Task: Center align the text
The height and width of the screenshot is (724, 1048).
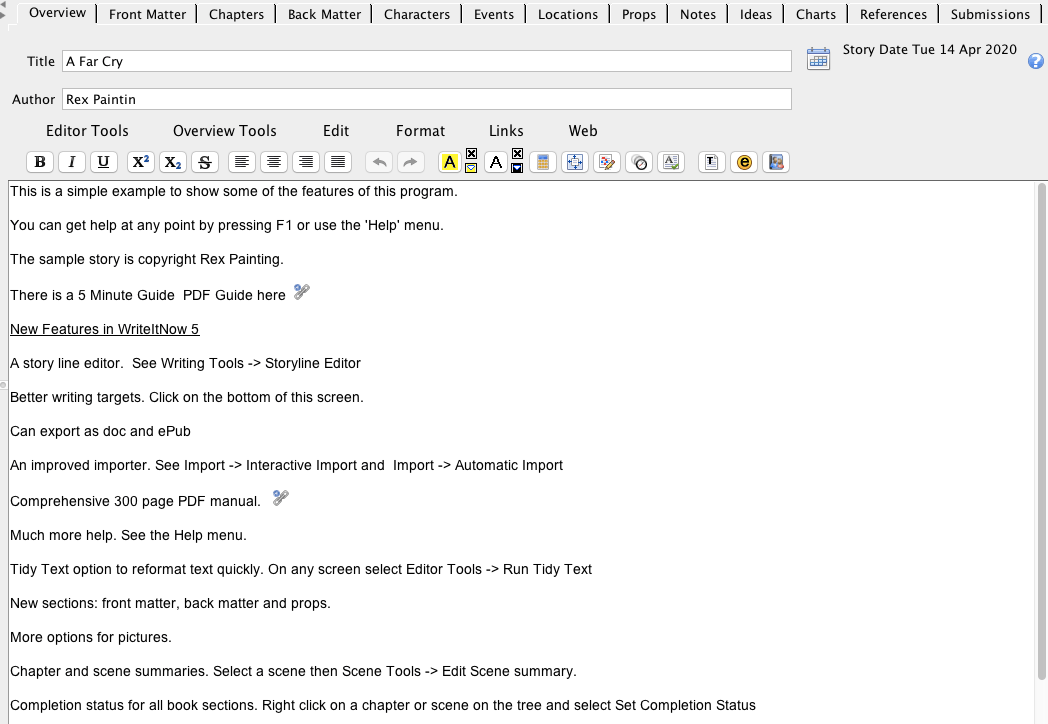Action: (274, 162)
